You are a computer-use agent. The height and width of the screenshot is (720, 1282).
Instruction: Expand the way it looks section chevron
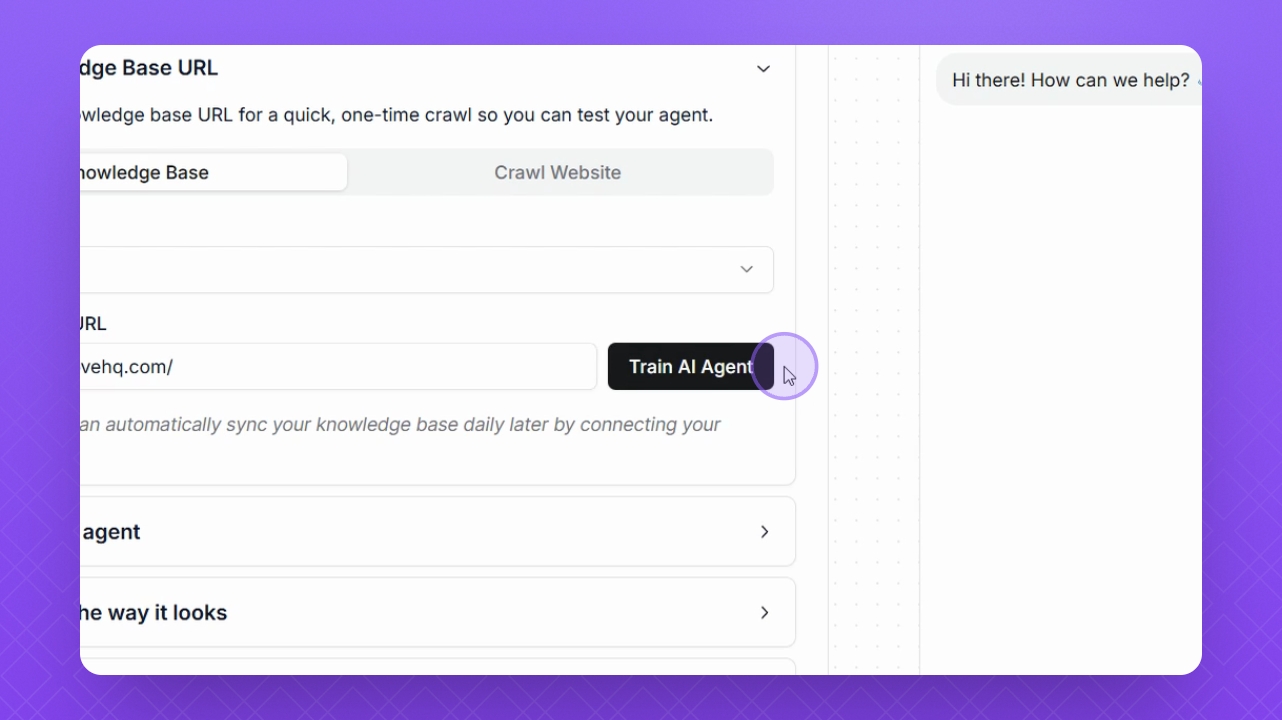point(764,612)
